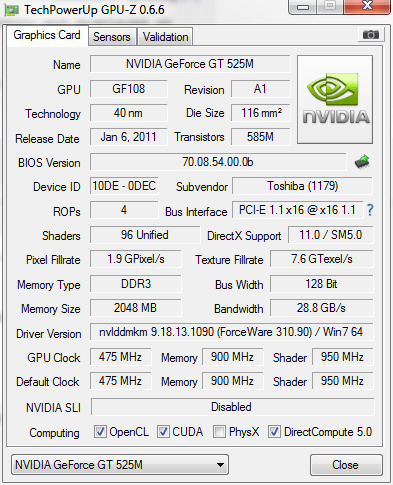Toggle the CUDA checkbox
393x485 pixels.
click(163, 432)
